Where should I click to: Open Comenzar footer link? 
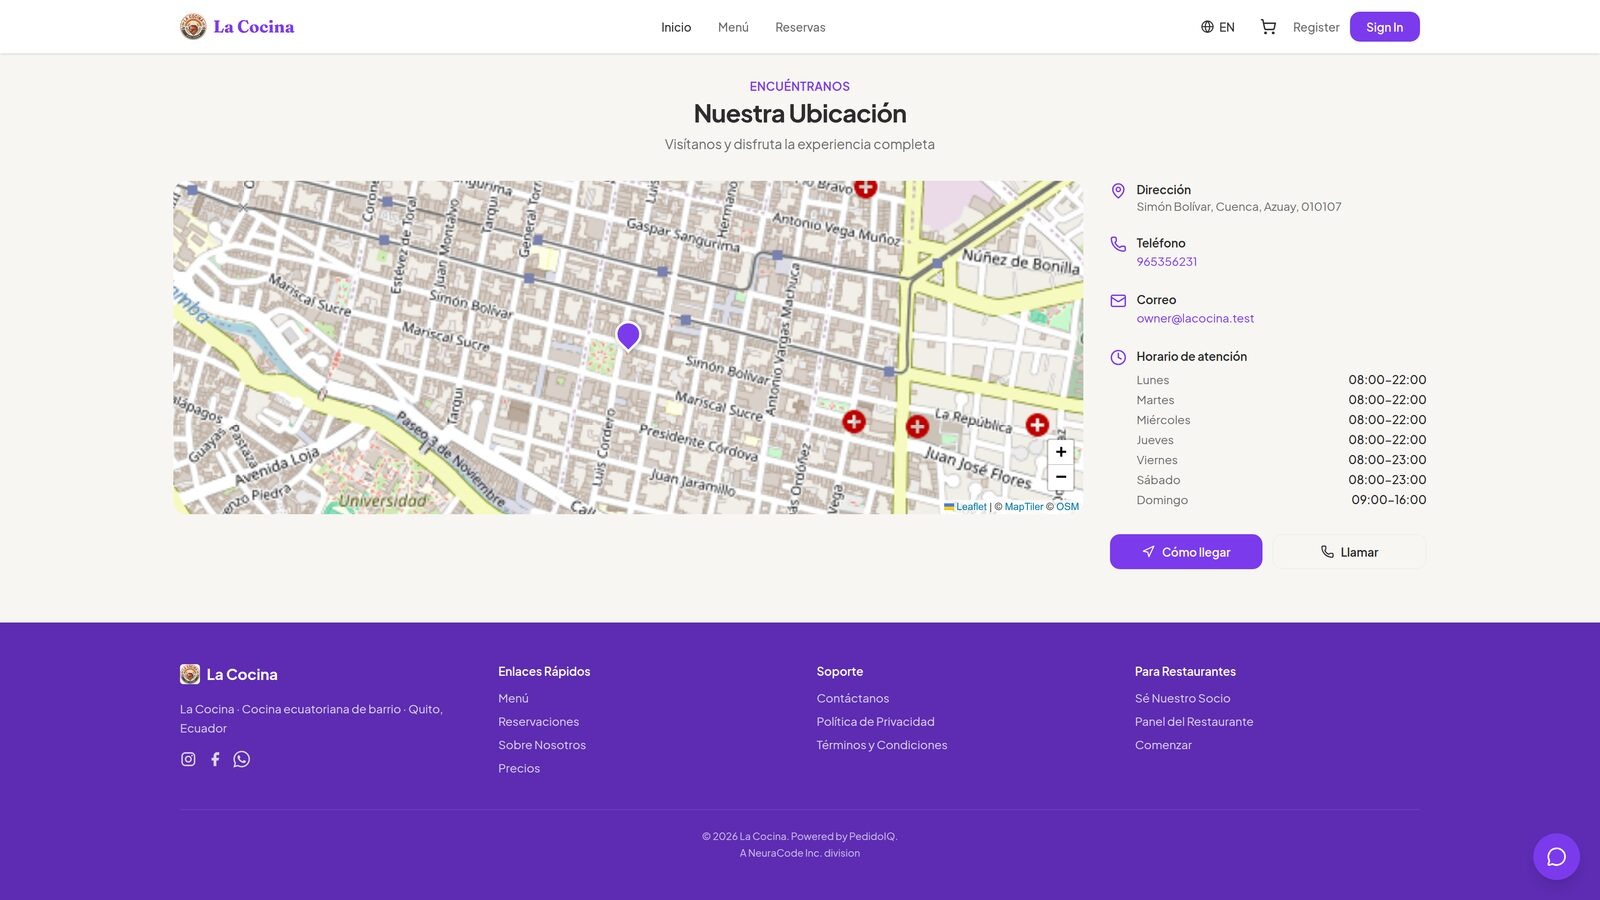click(1163, 745)
